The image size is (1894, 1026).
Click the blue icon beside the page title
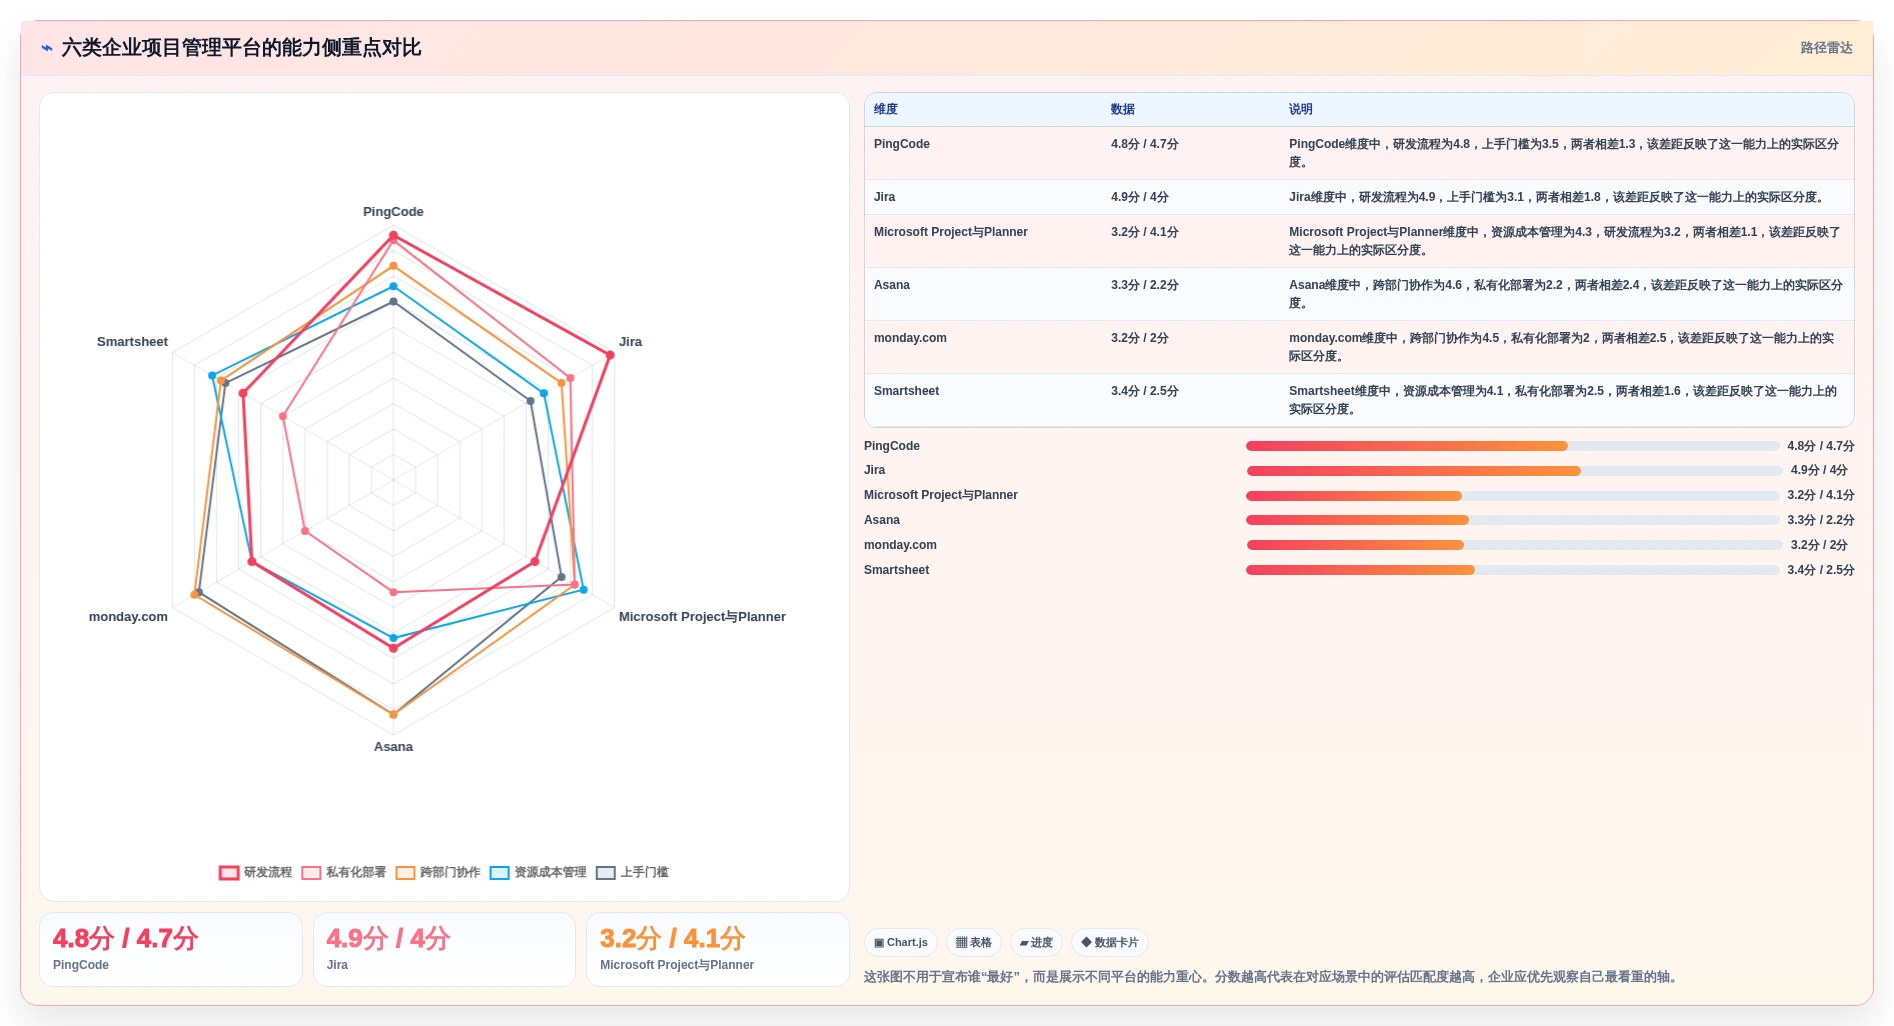[x=47, y=48]
